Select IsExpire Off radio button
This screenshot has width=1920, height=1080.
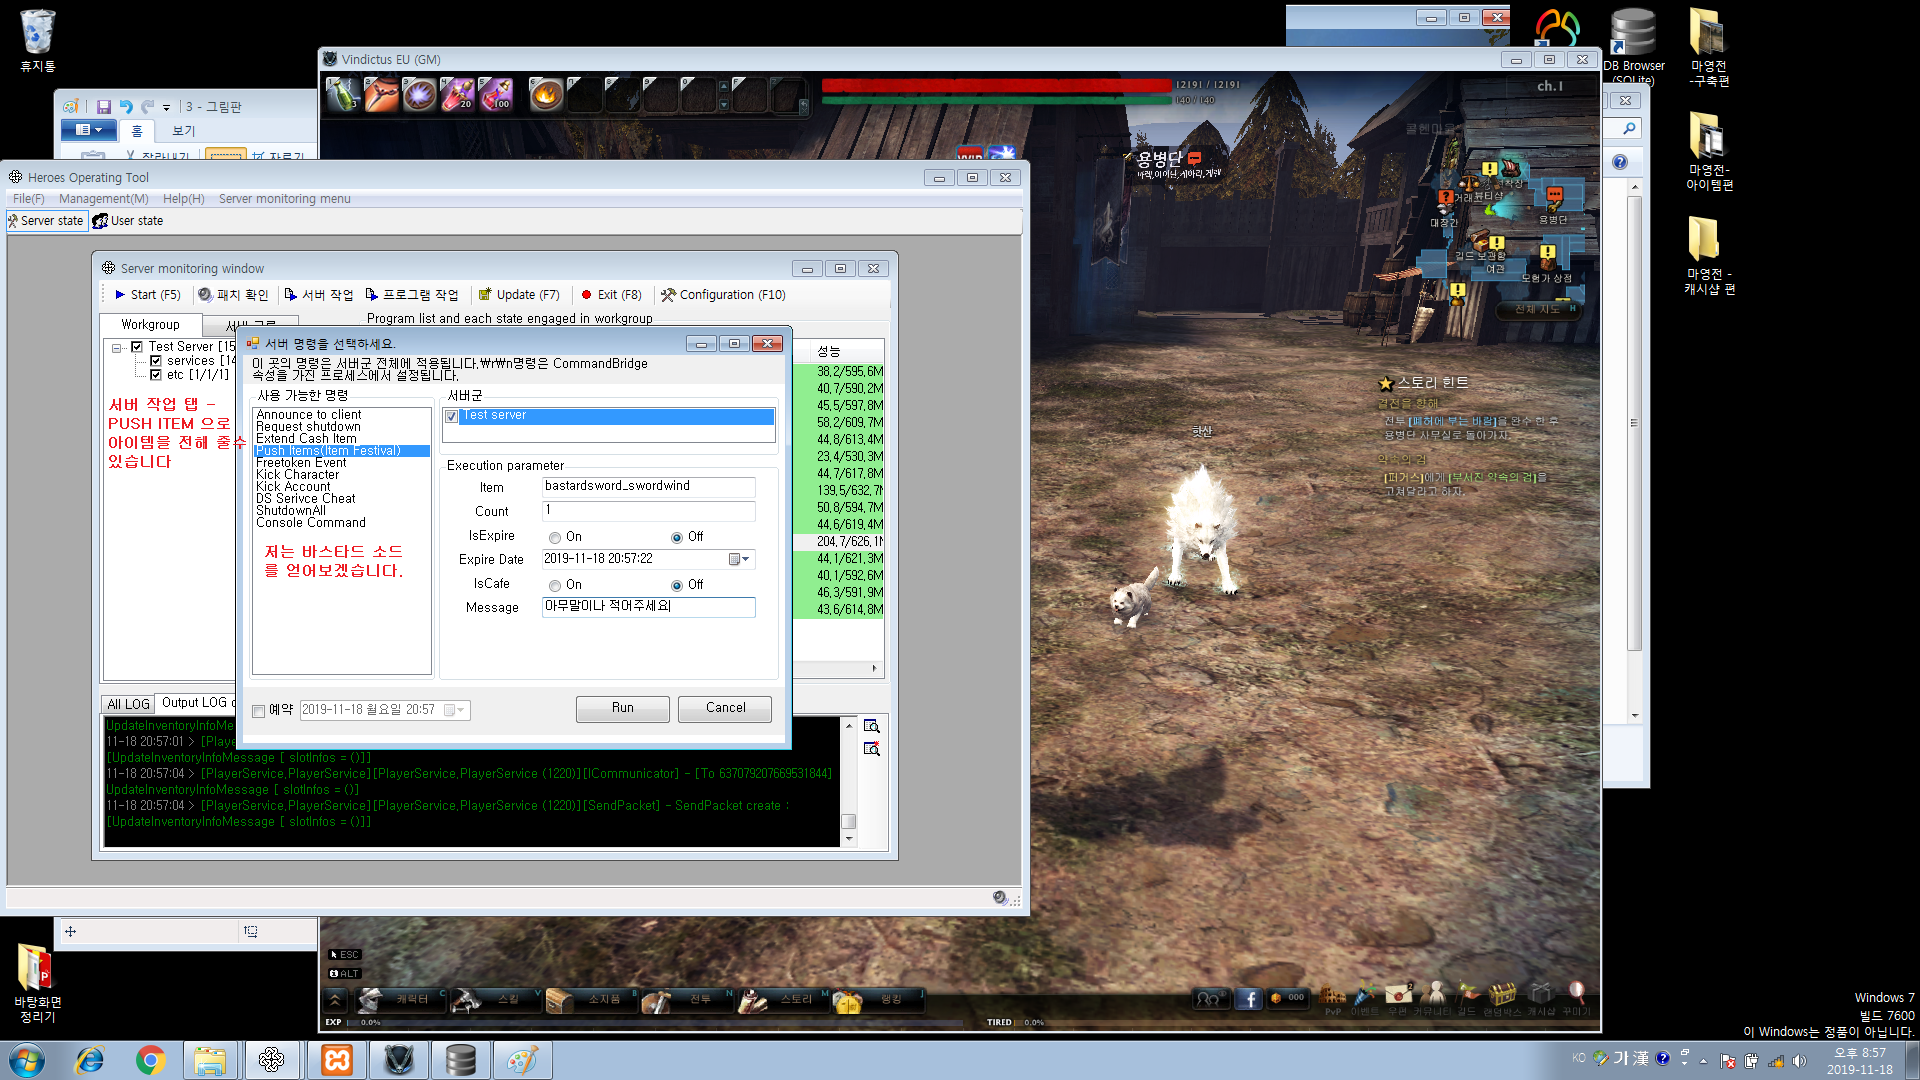(677, 538)
